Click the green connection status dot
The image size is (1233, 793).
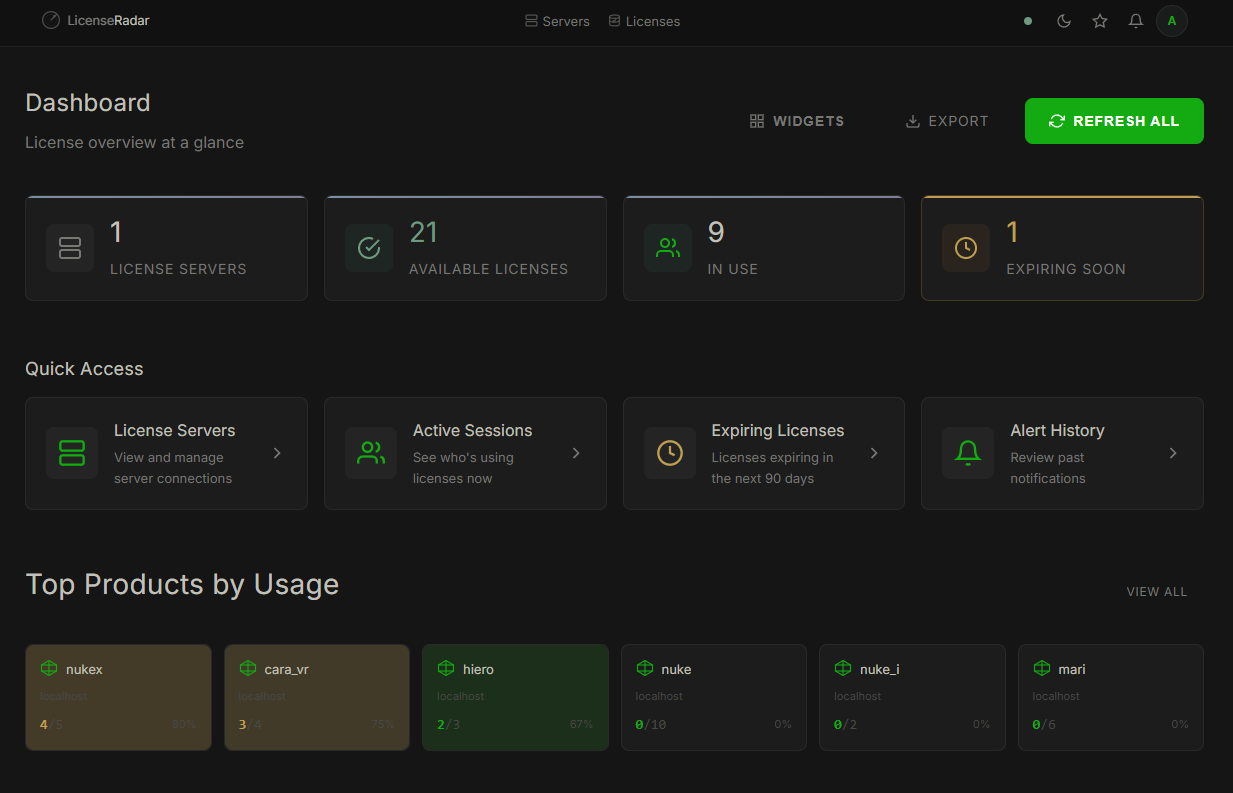coord(1027,20)
